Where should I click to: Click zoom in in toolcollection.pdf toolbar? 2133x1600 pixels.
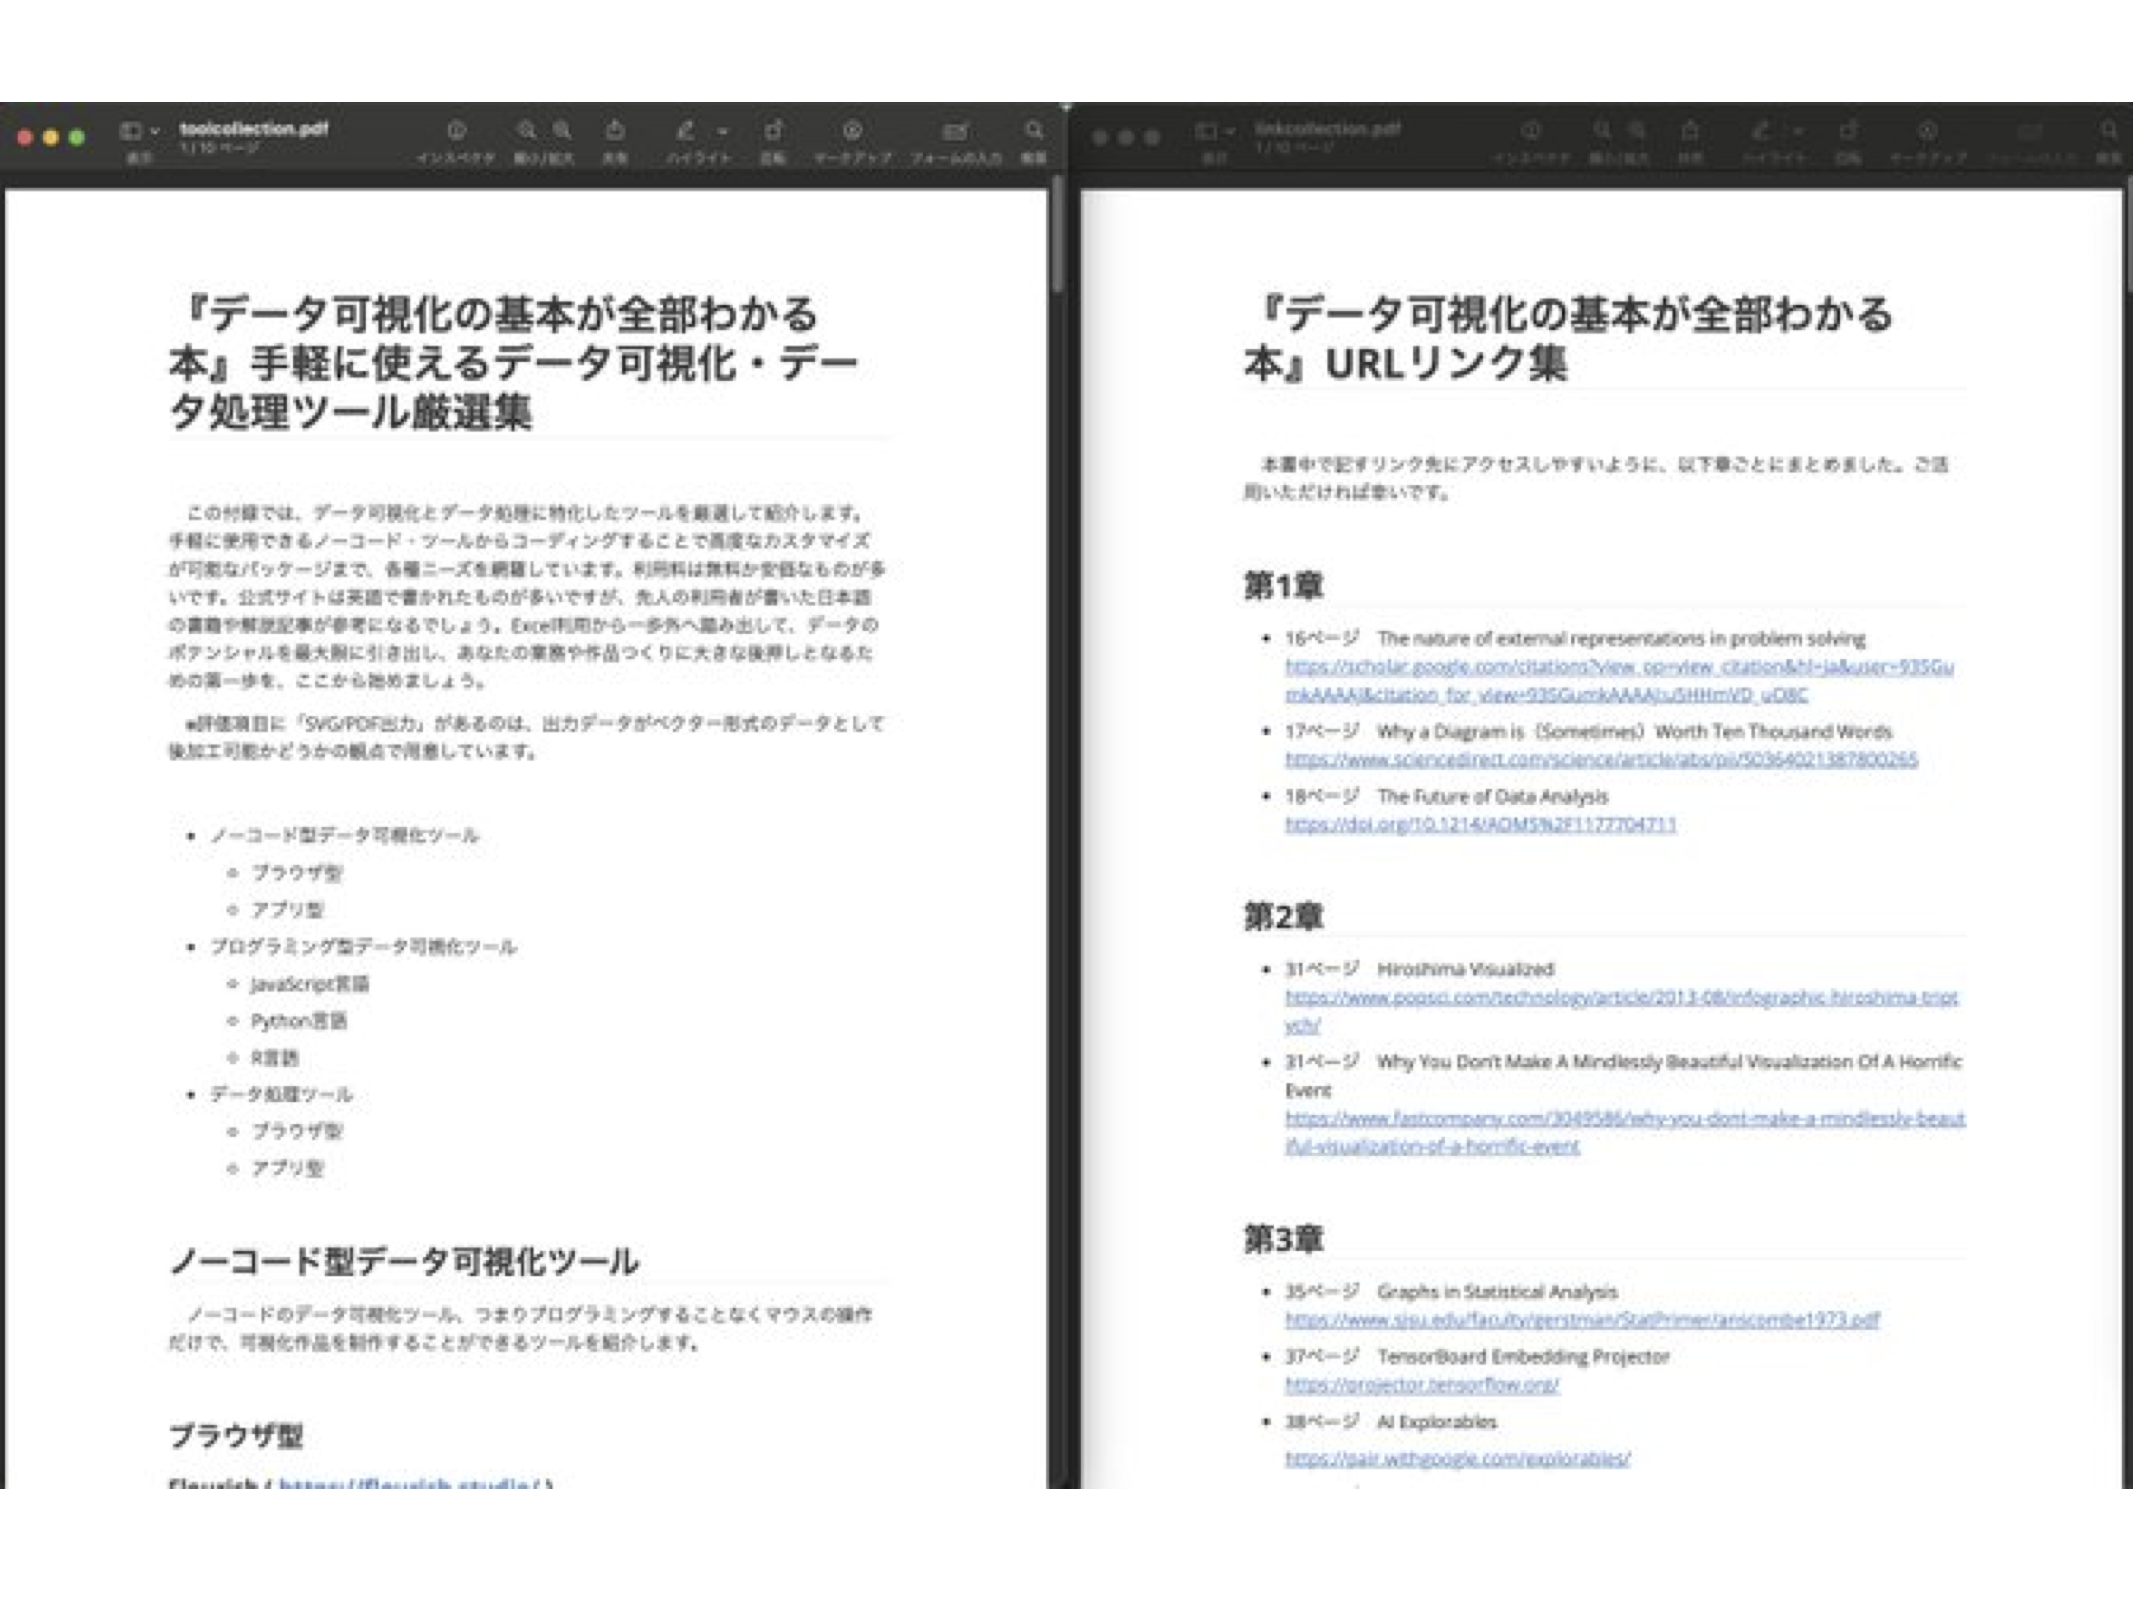(563, 131)
